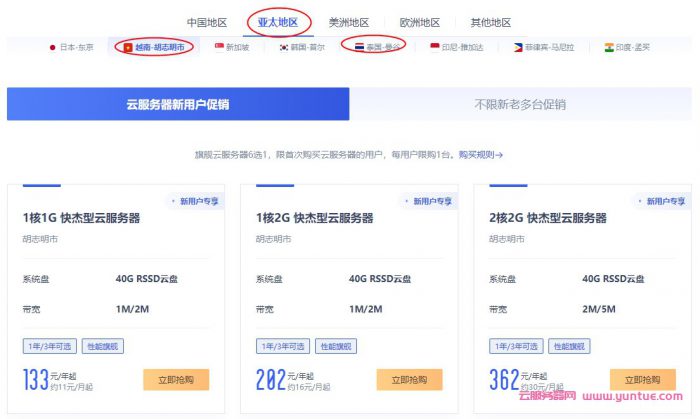
Task: Click the India flag icon for Mumbai
Action: pyautogui.click(x=609, y=47)
